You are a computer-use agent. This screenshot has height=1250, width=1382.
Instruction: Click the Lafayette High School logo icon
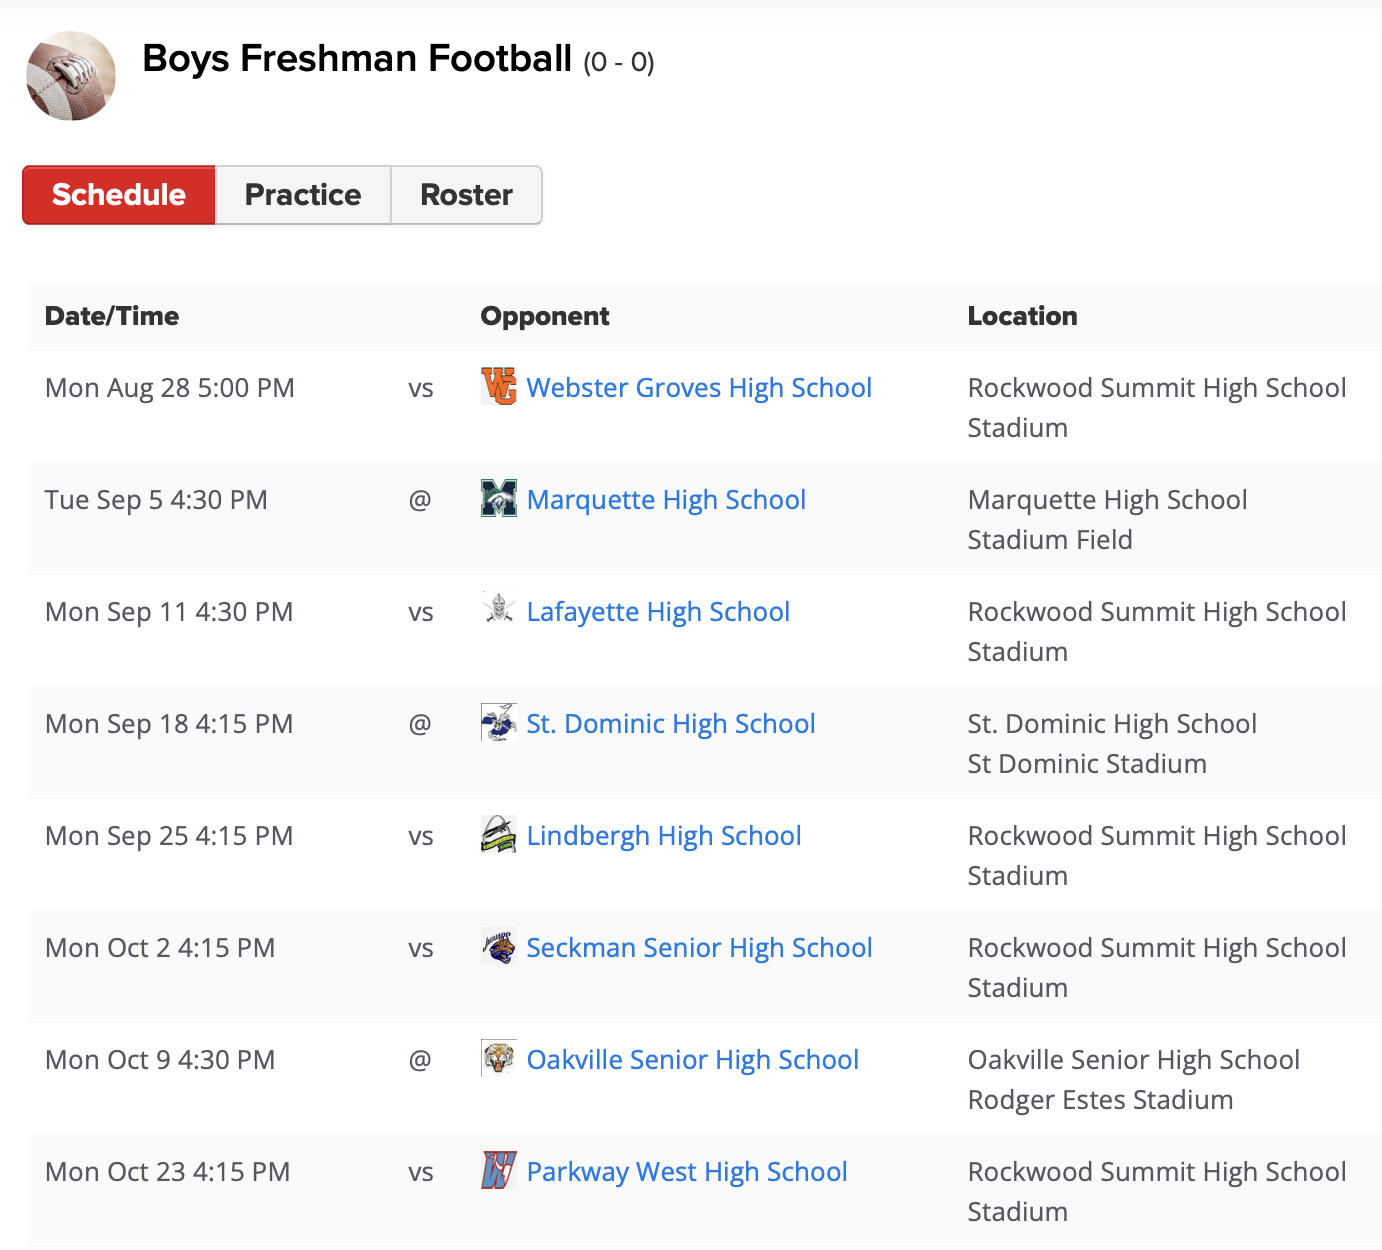pyautogui.click(x=499, y=610)
